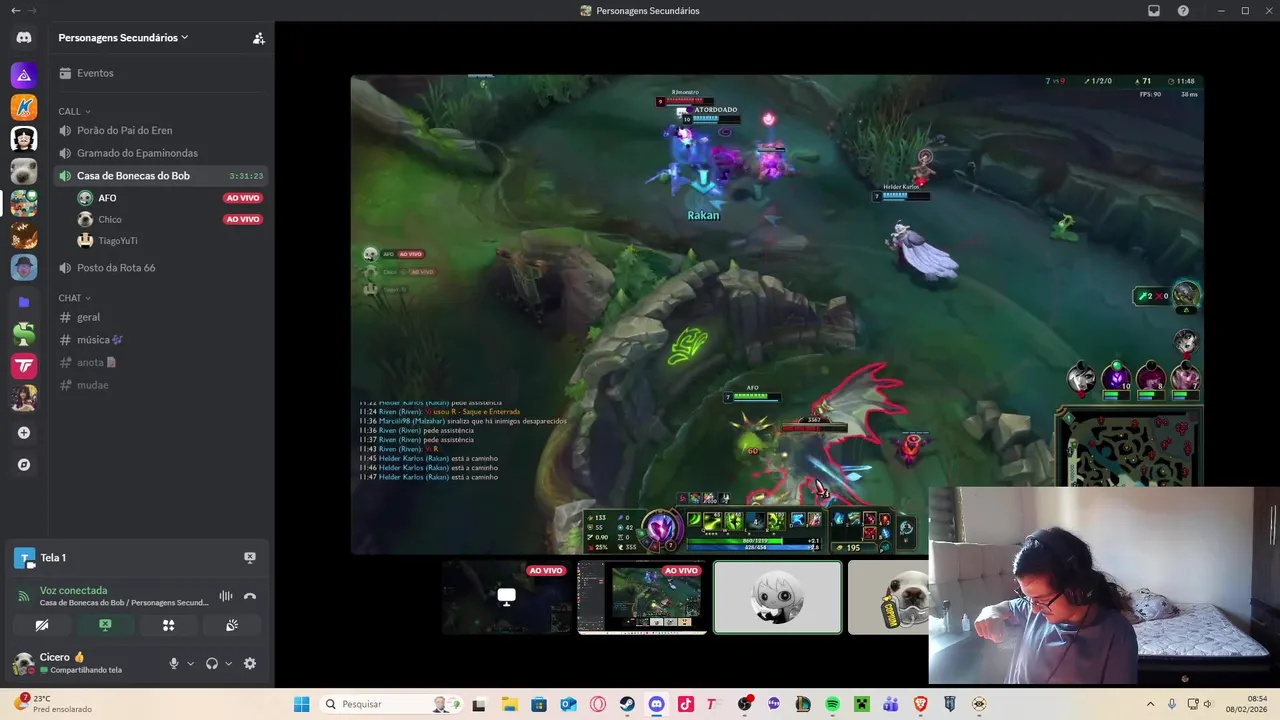
Task: Join Posto da Rota 66 voice channel
Action: 160,268
